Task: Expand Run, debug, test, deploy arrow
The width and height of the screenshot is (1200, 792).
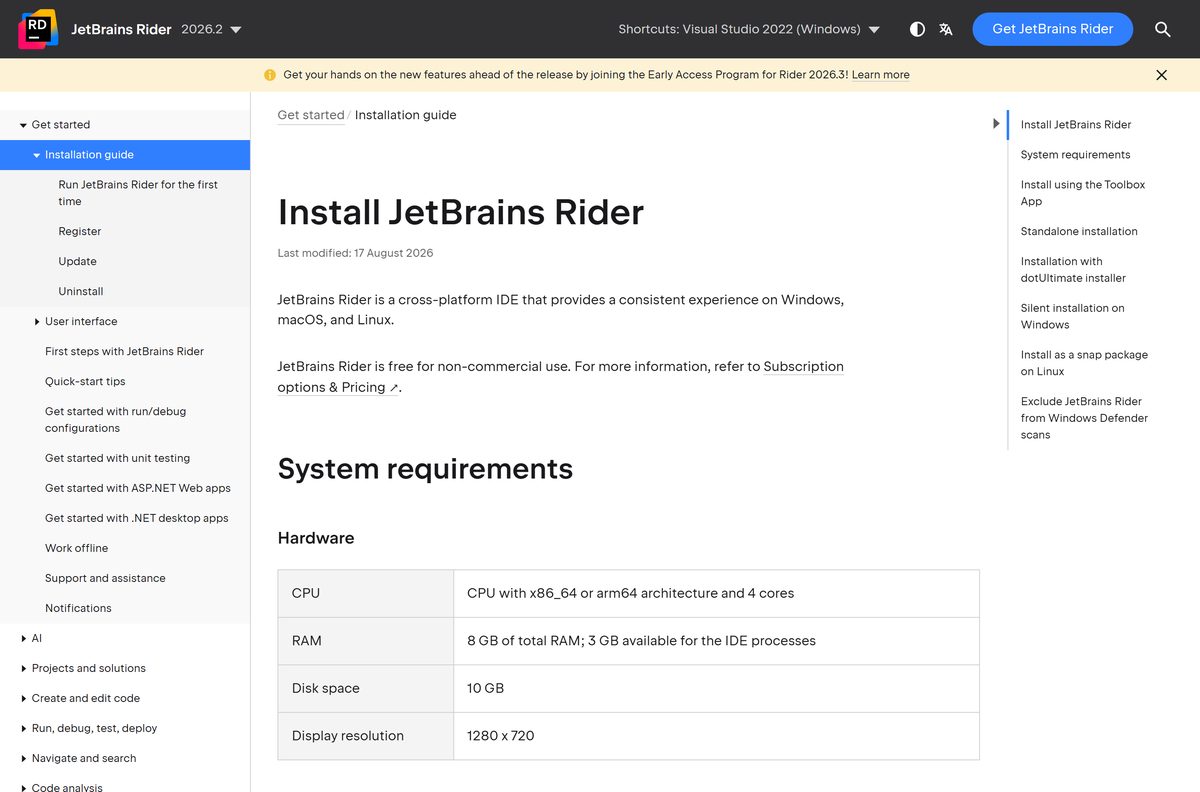Action: (x=23, y=728)
